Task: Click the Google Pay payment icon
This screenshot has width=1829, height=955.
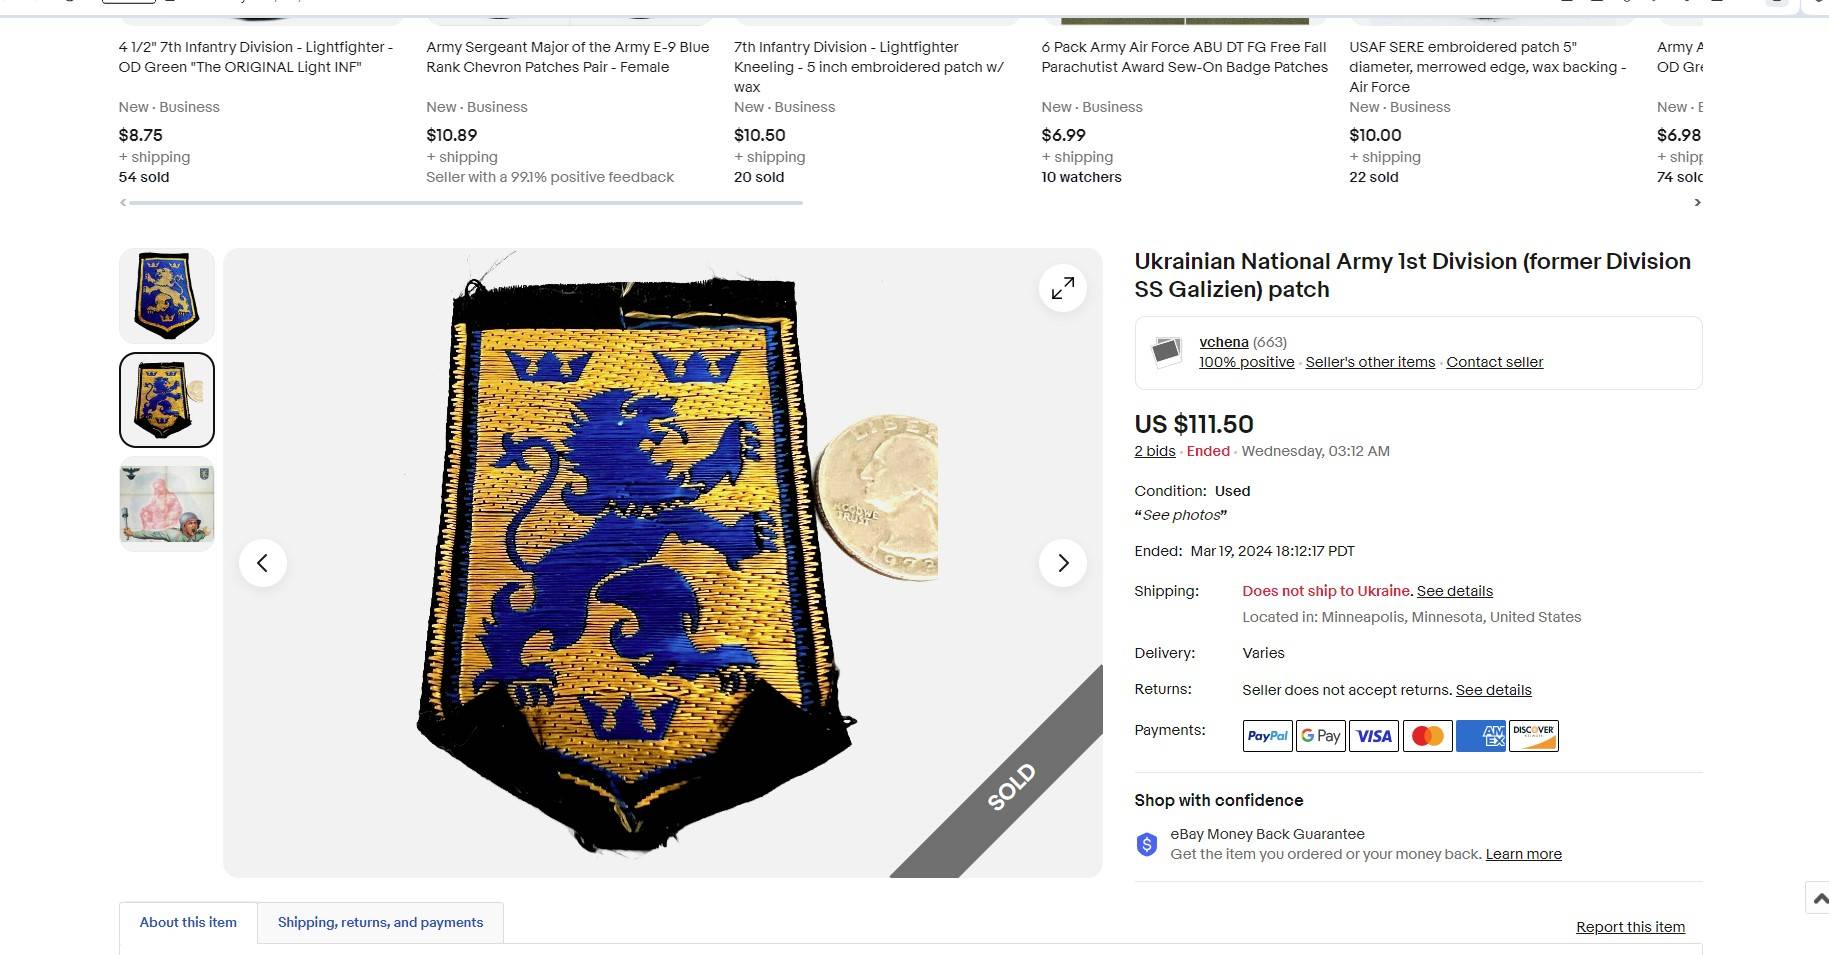Action: pyautogui.click(x=1320, y=736)
